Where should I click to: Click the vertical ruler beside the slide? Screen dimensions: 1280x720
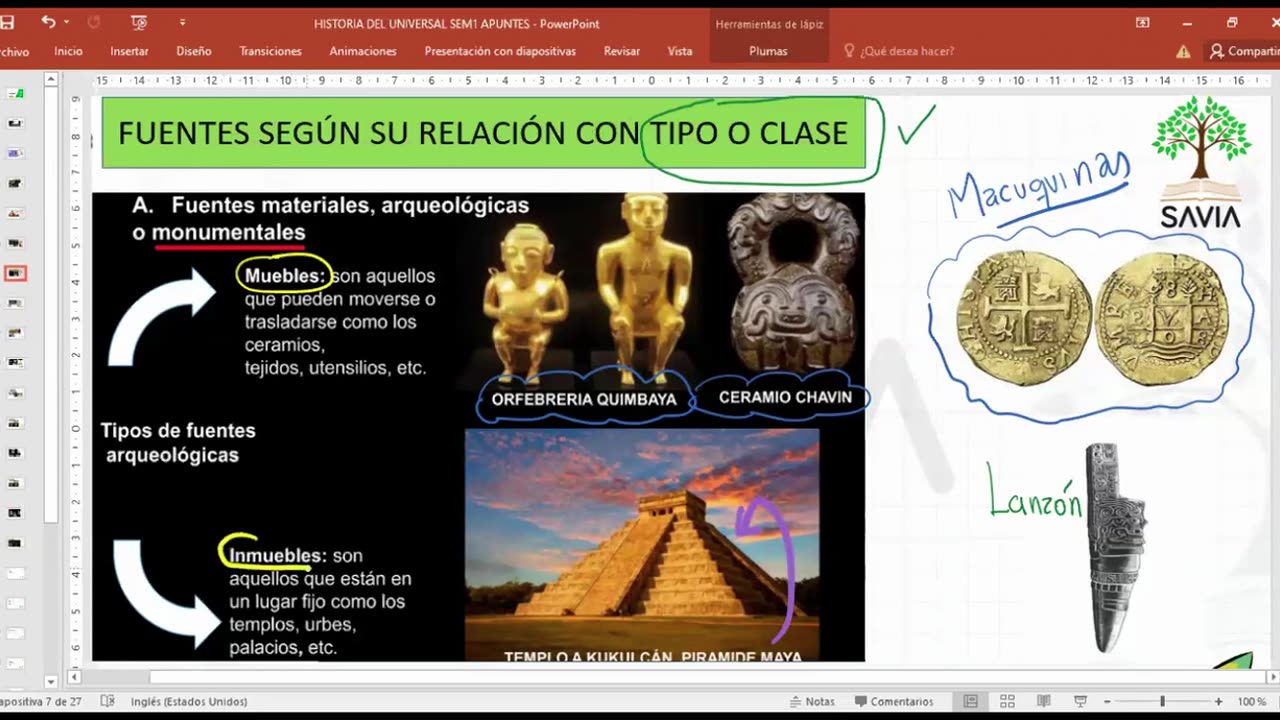(75, 380)
